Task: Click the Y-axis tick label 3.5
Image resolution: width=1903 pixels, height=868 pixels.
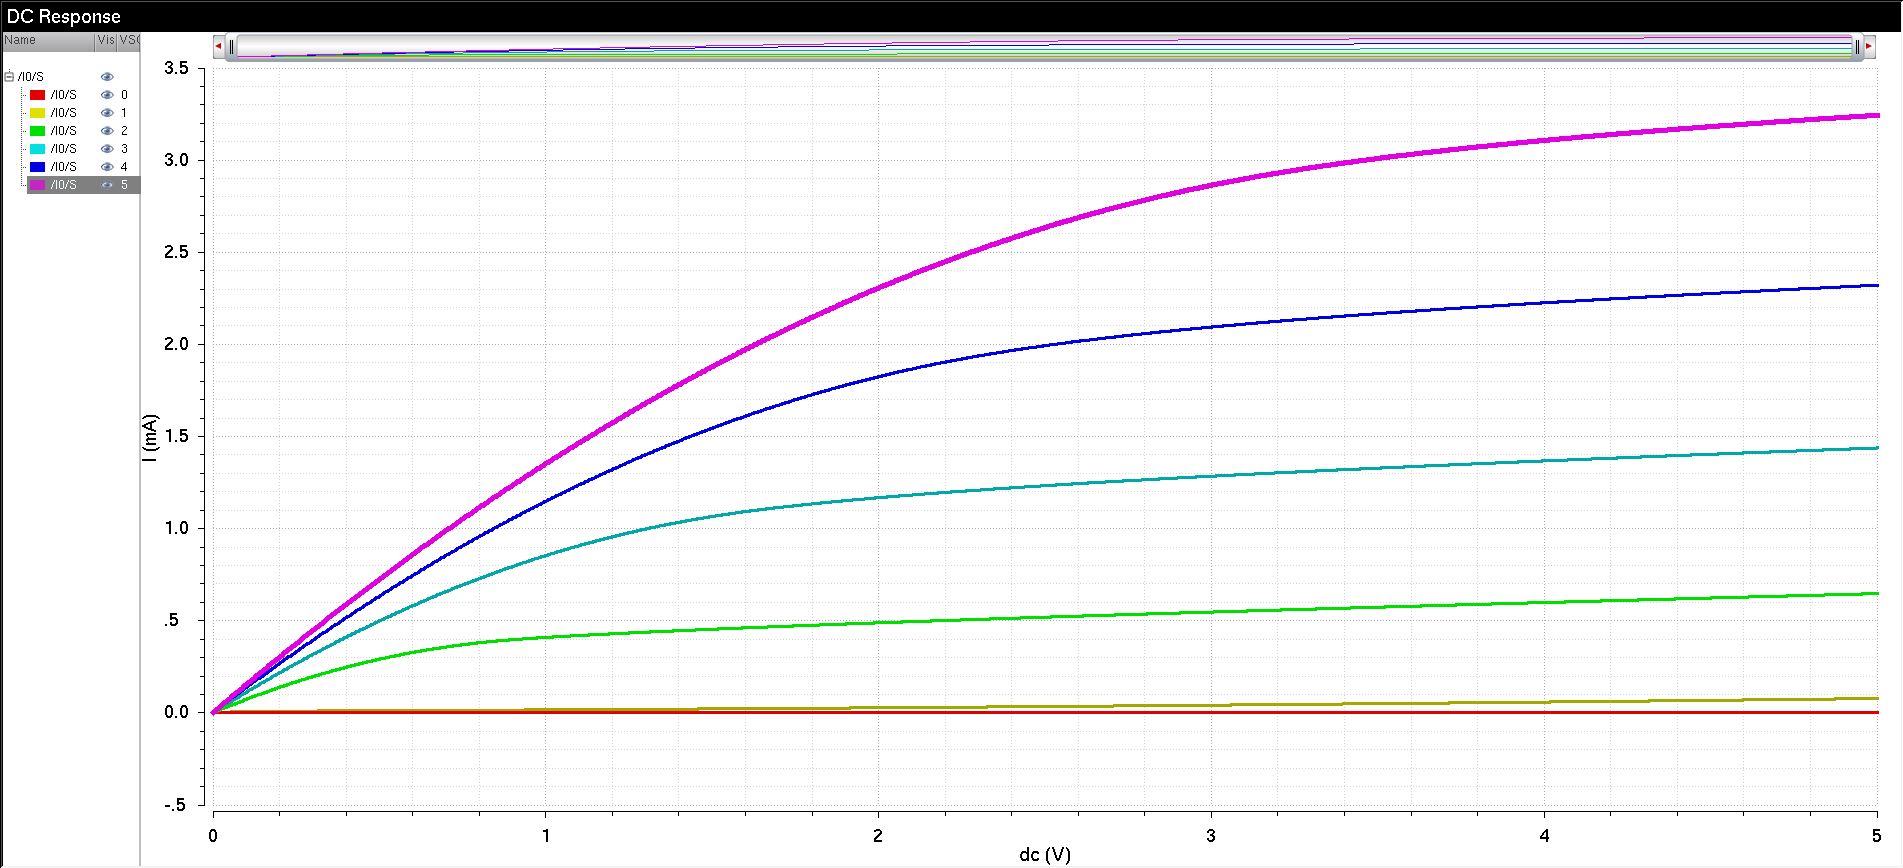Action: pyautogui.click(x=176, y=68)
